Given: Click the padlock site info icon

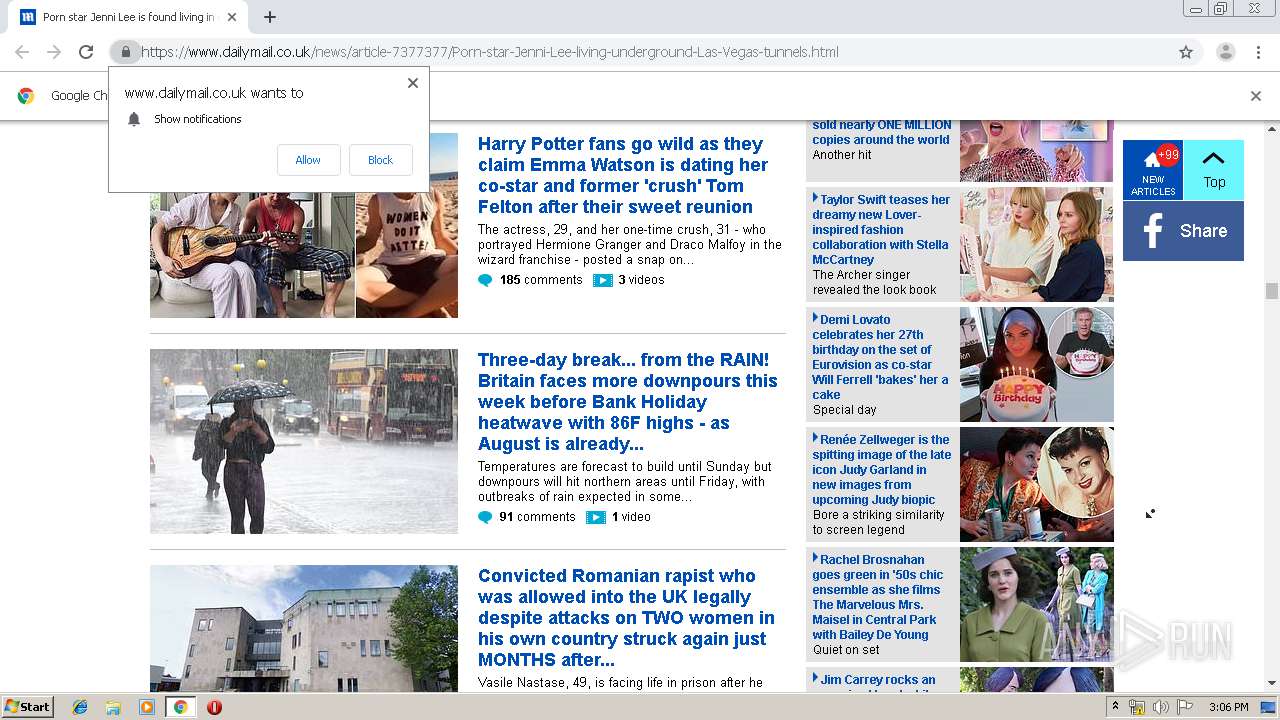Looking at the screenshot, I should 125,52.
